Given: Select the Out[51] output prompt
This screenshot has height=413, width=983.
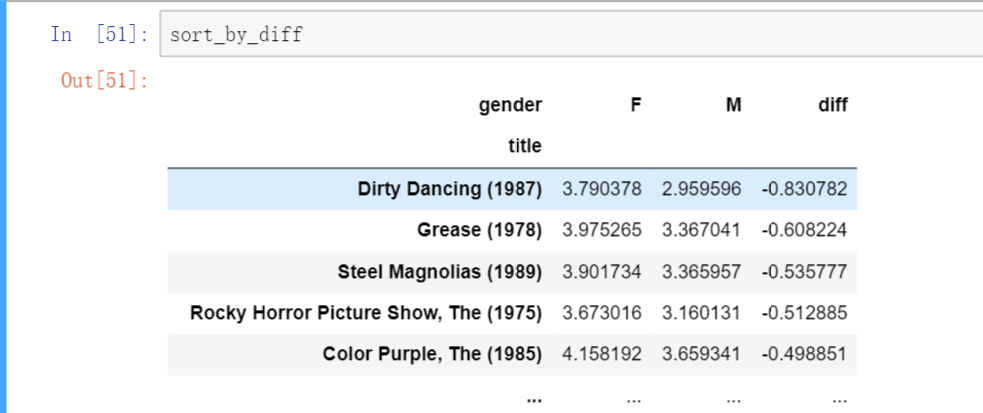Looking at the screenshot, I should click(x=104, y=80).
